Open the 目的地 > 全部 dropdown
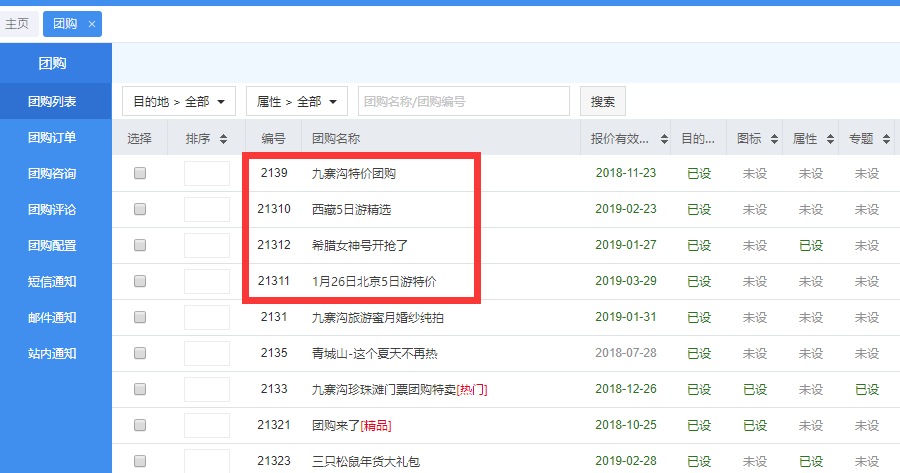This screenshot has width=900, height=473. click(179, 101)
